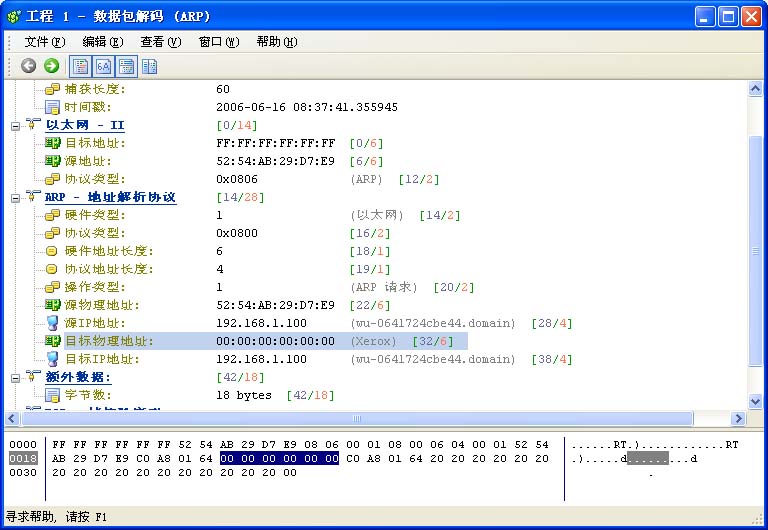Click the green forward arrow toolbar icon
The width and height of the screenshot is (768, 530).
click(x=51, y=66)
